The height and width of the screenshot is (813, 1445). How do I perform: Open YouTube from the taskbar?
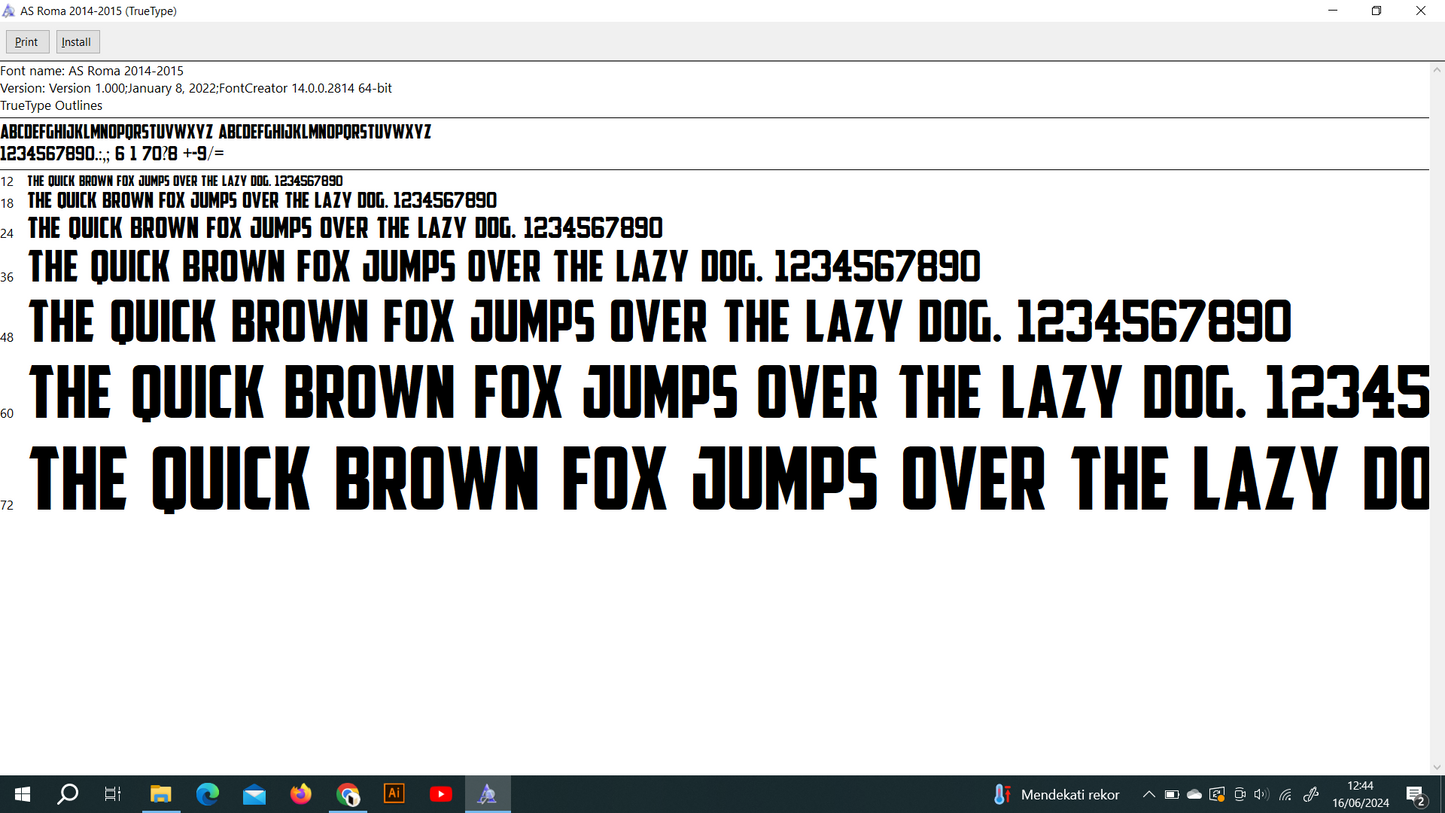pyautogui.click(x=440, y=793)
